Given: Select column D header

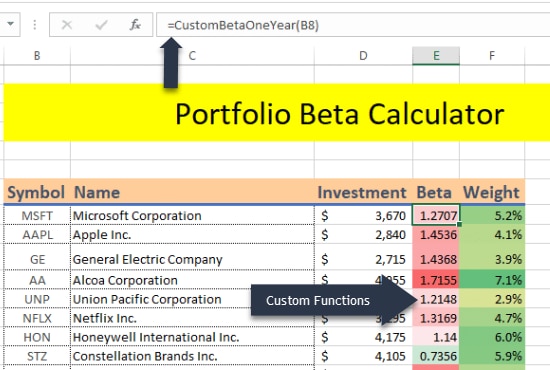Looking at the screenshot, I should (363, 56).
